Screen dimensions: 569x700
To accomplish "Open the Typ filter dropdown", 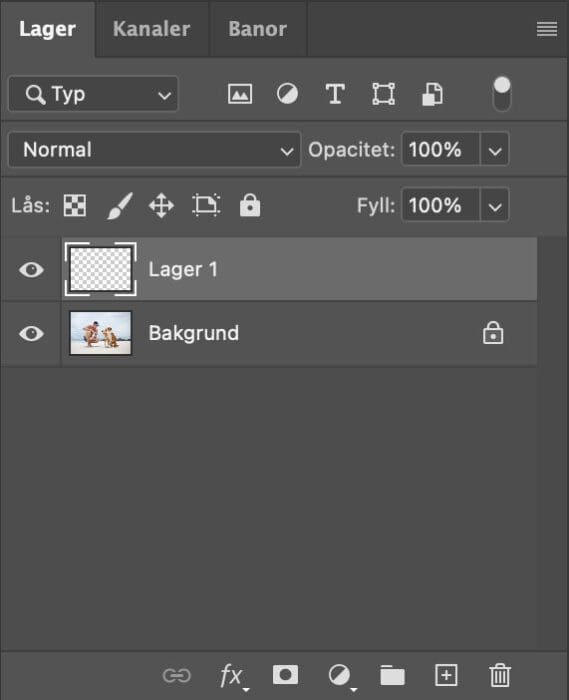I will click(x=93, y=94).
